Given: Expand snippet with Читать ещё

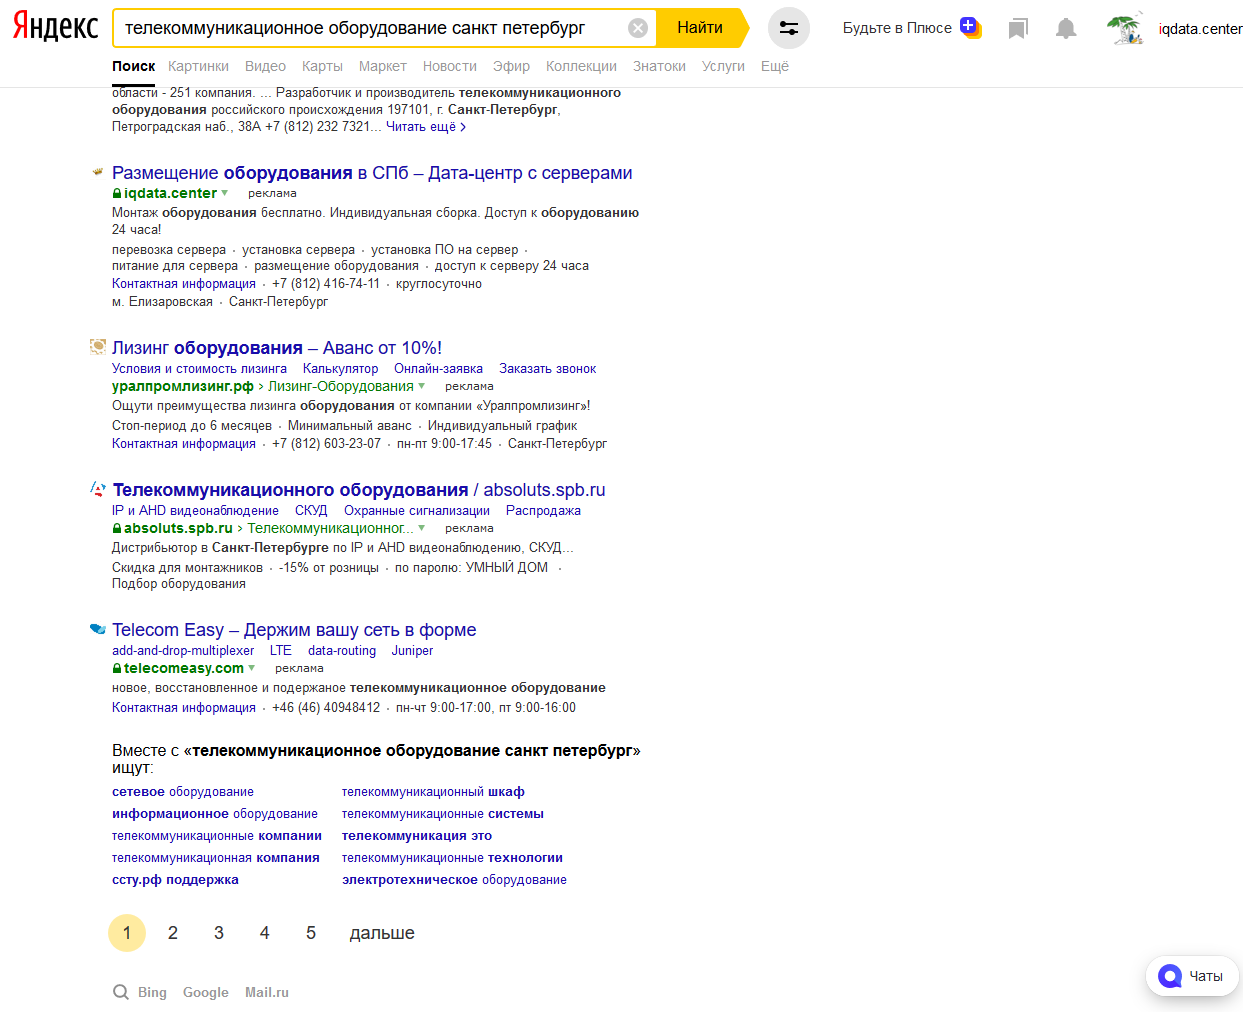Looking at the screenshot, I should [426, 127].
